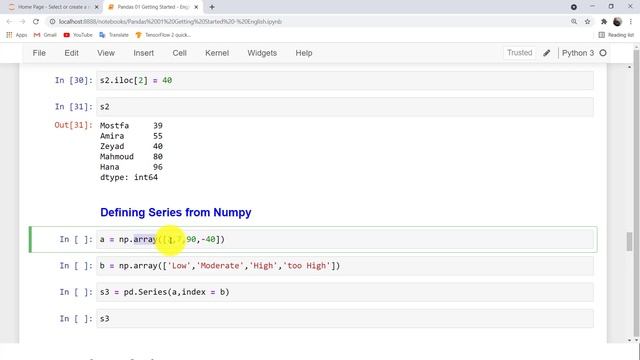The height and width of the screenshot is (360, 640).
Task: Click the Mahmoud row in Out[31]
Action: pyautogui.click(x=131, y=157)
